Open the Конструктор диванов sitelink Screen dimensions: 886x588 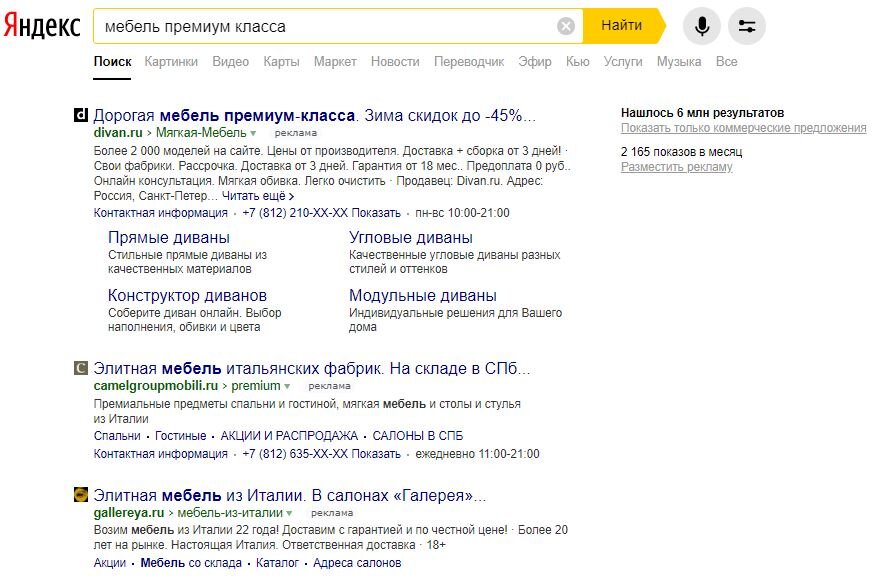click(x=187, y=295)
